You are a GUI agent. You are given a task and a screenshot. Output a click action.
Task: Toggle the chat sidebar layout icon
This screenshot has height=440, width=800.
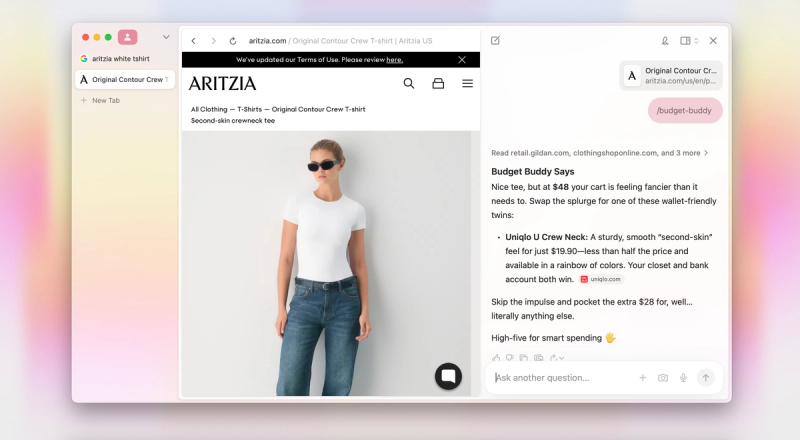coord(685,41)
